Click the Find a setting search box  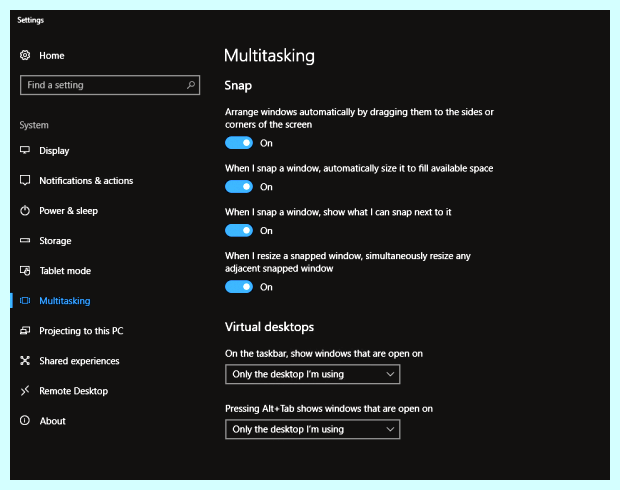(x=110, y=85)
